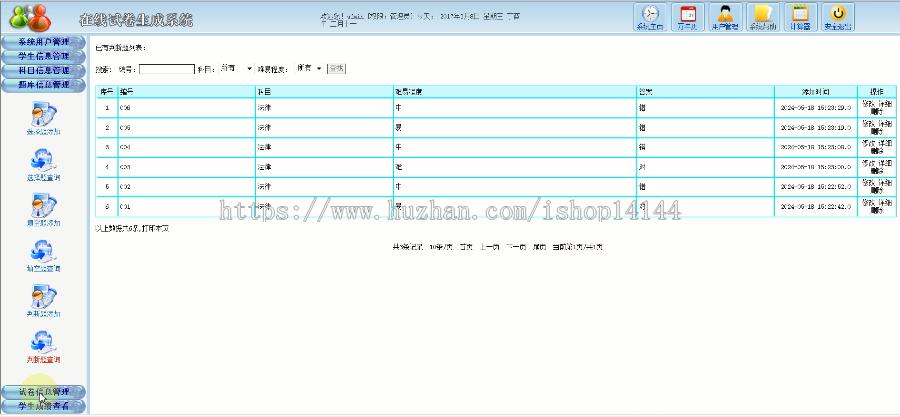Open 填空题添加 sidebar icon

[x=44, y=210]
